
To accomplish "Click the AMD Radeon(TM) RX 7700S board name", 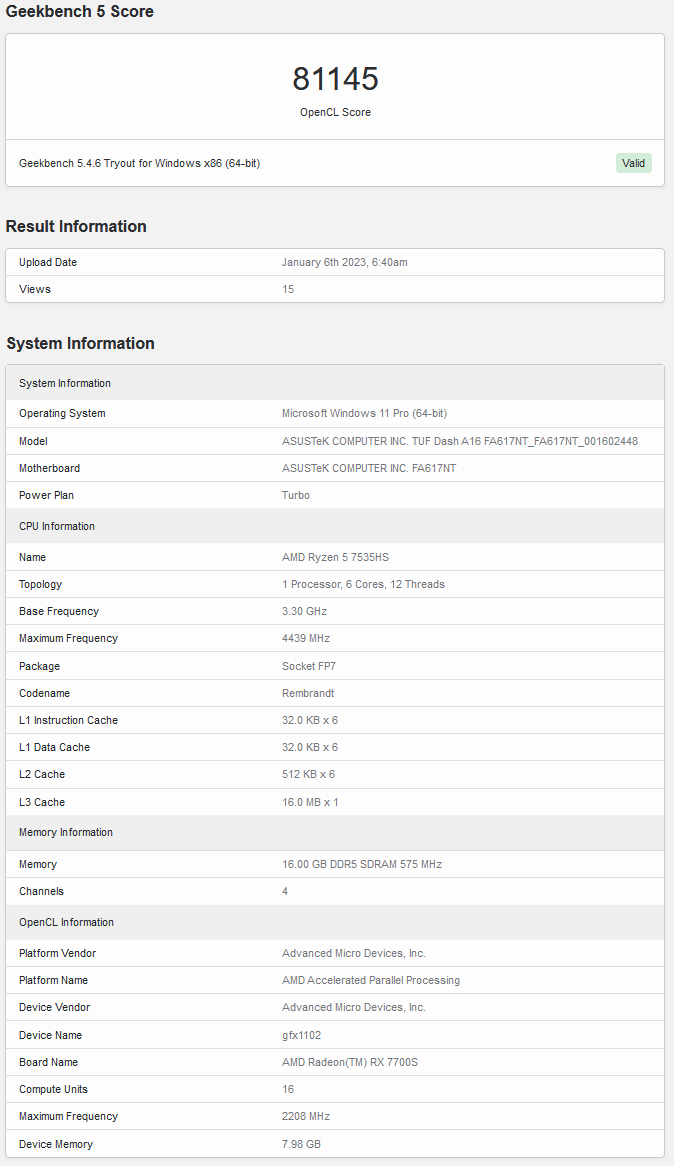I will (349, 1062).
